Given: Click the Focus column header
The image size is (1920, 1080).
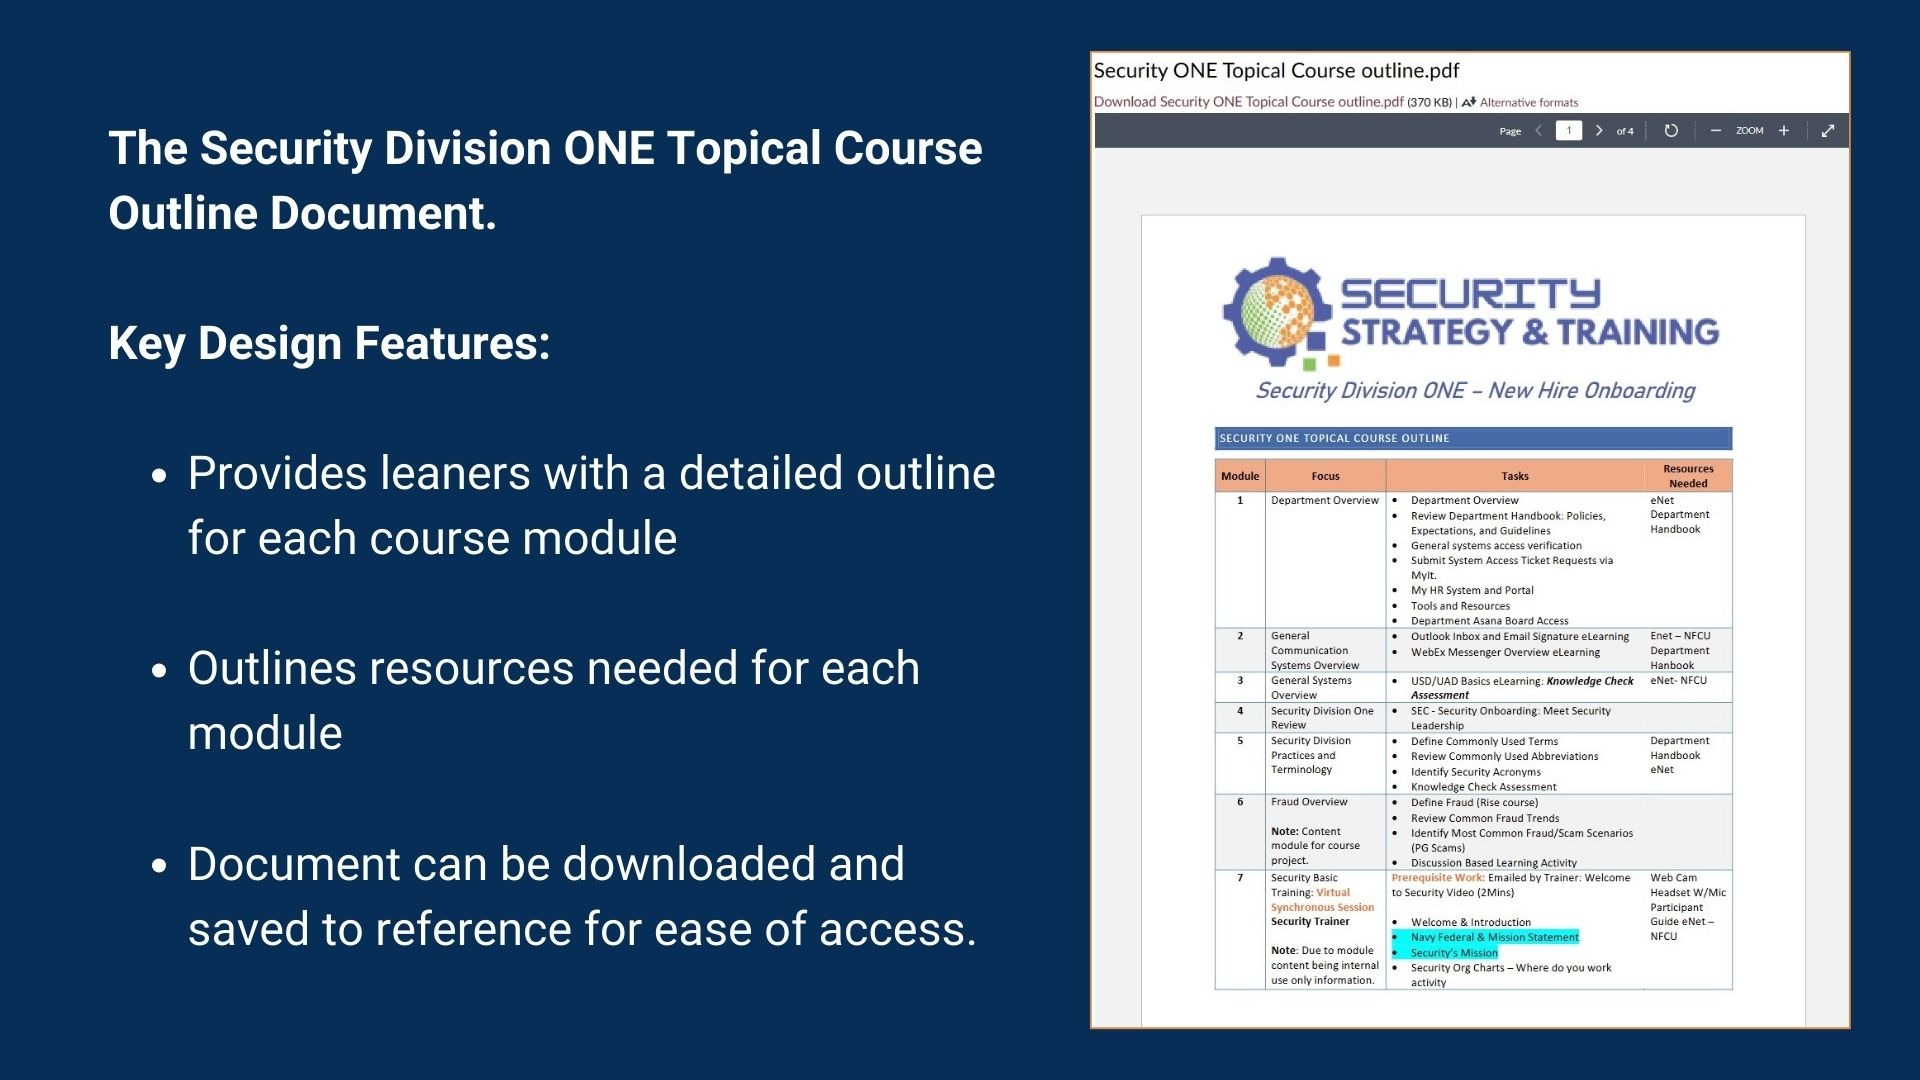Looking at the screenshot, I should coord(1325,476).
